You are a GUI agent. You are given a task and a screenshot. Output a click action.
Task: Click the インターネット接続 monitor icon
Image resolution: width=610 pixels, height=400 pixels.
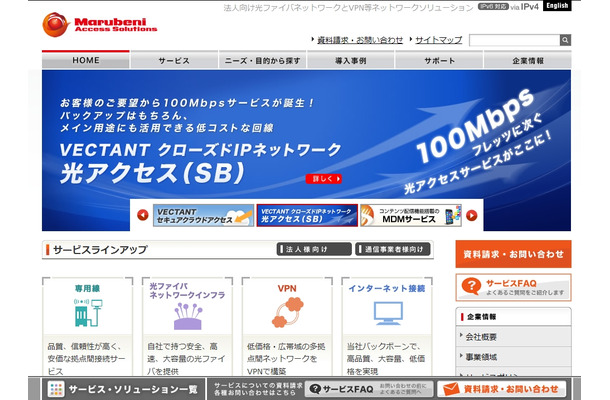388,313
